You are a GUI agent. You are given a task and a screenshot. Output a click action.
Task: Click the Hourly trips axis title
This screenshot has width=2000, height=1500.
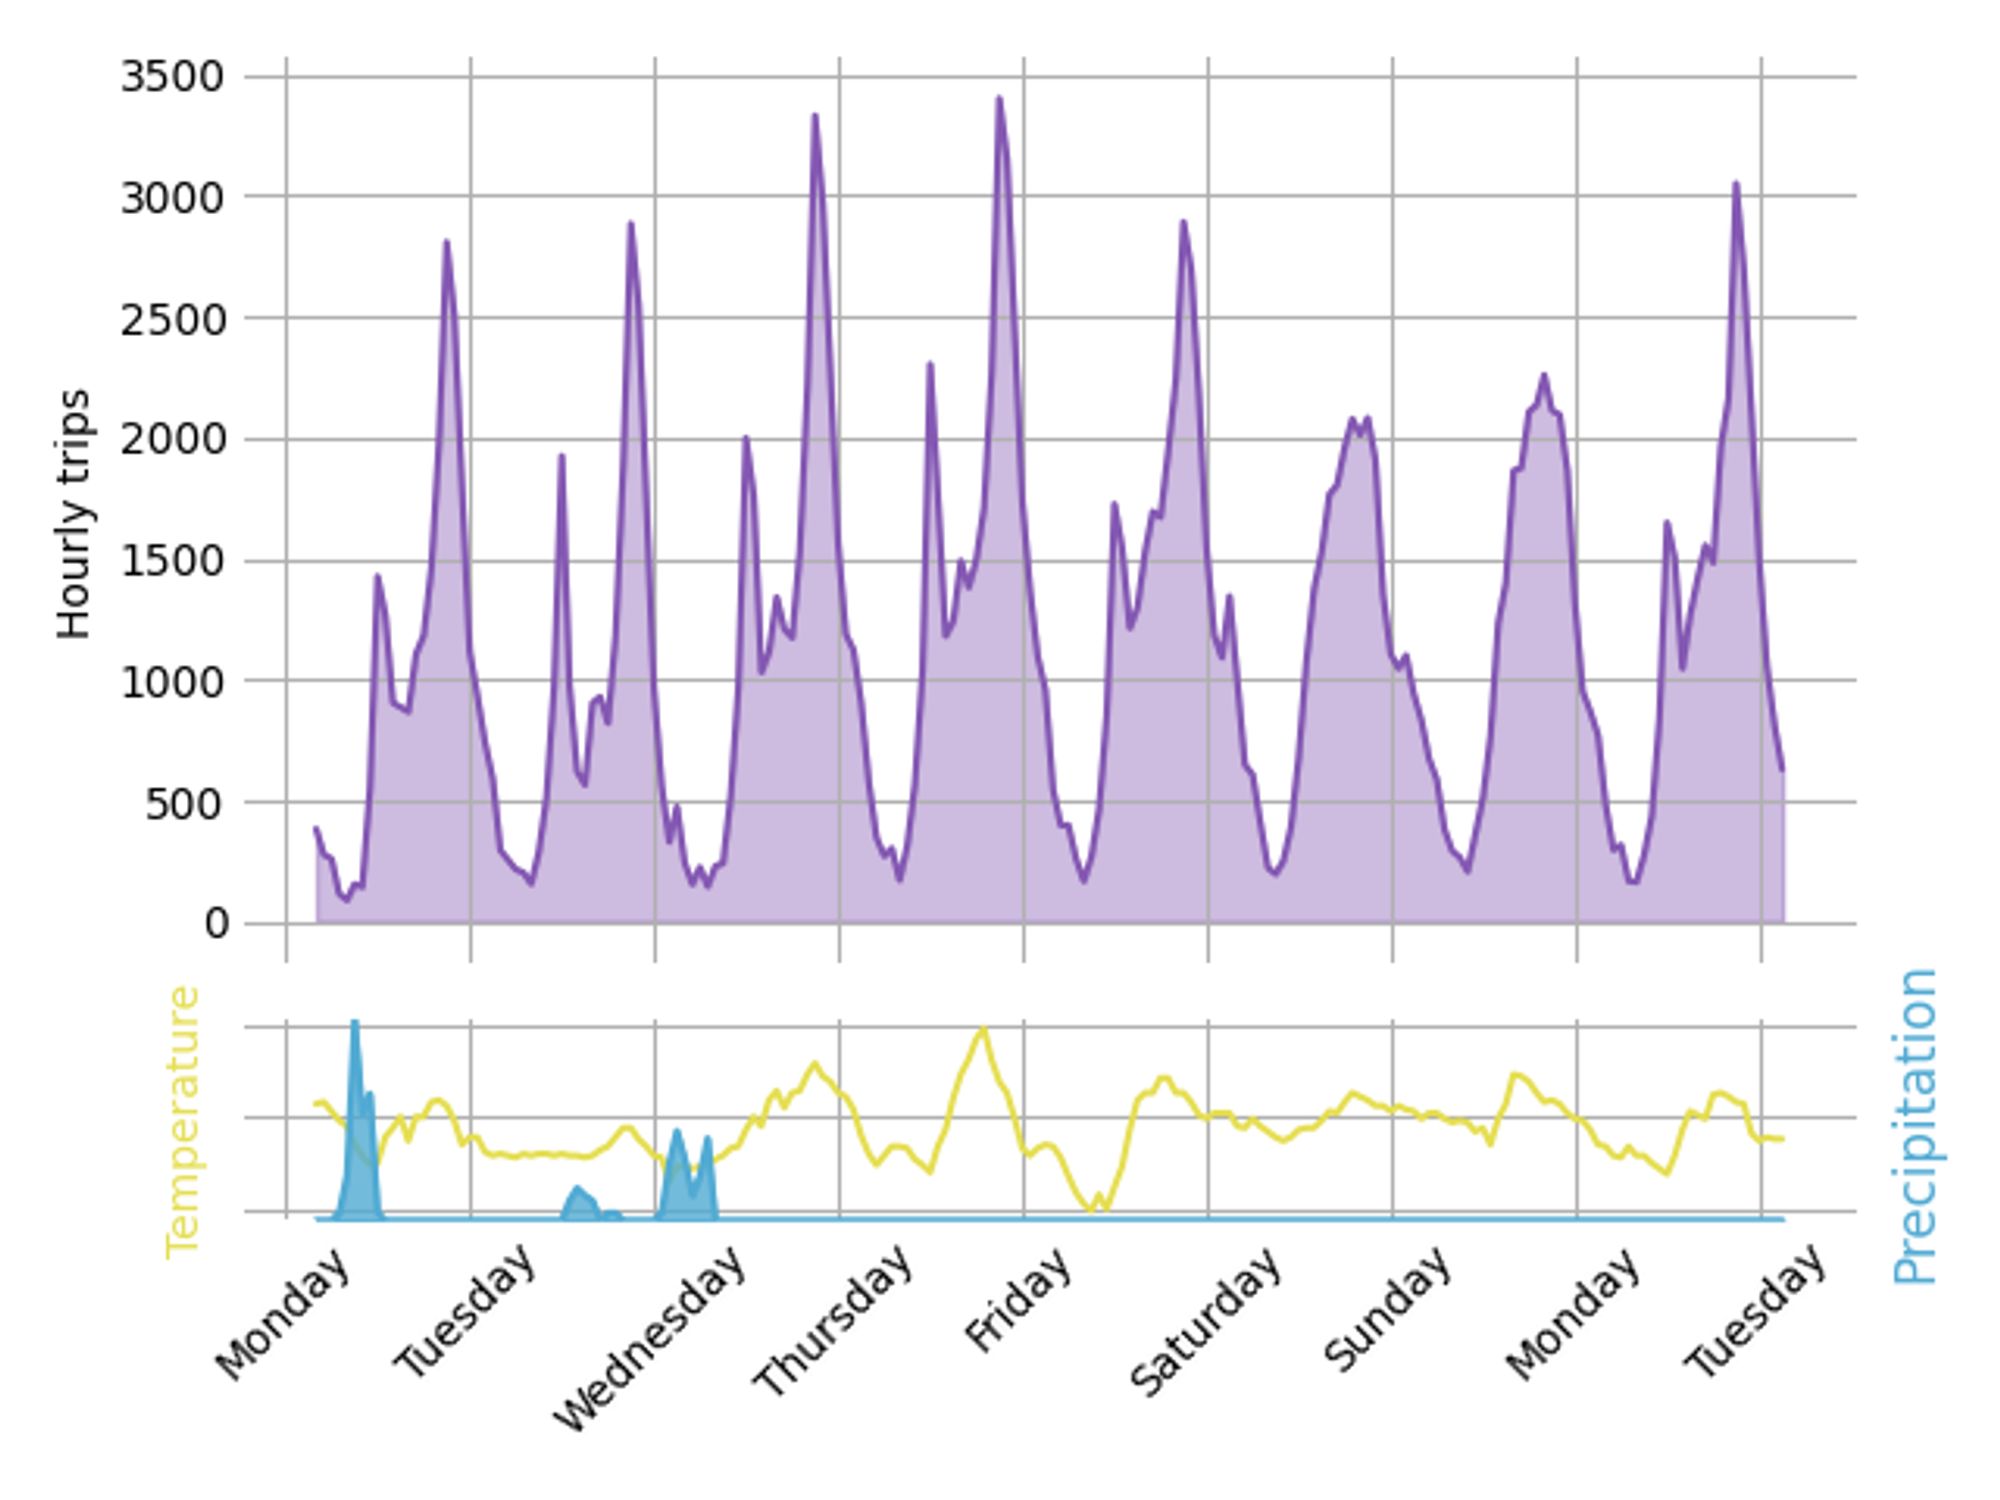coord(74,513)
